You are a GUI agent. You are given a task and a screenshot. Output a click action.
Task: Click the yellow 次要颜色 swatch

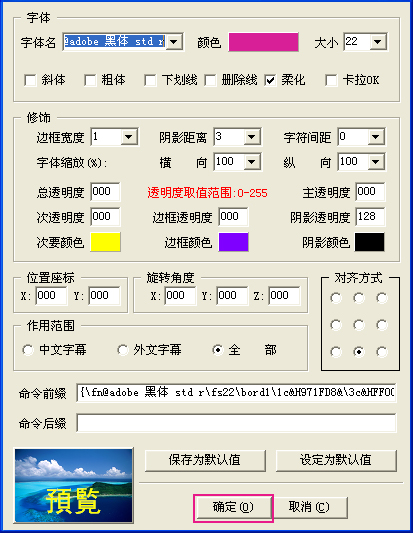[x=105, y=242]
